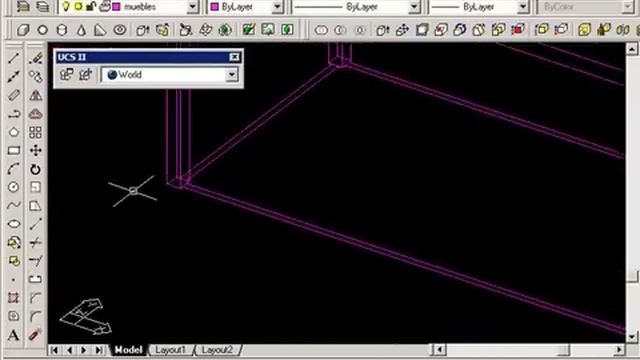Viewport: 640px width, 360px height.
Task: Toggle the muebles layer on/off lightbulb
Action: tap(66, 6)
